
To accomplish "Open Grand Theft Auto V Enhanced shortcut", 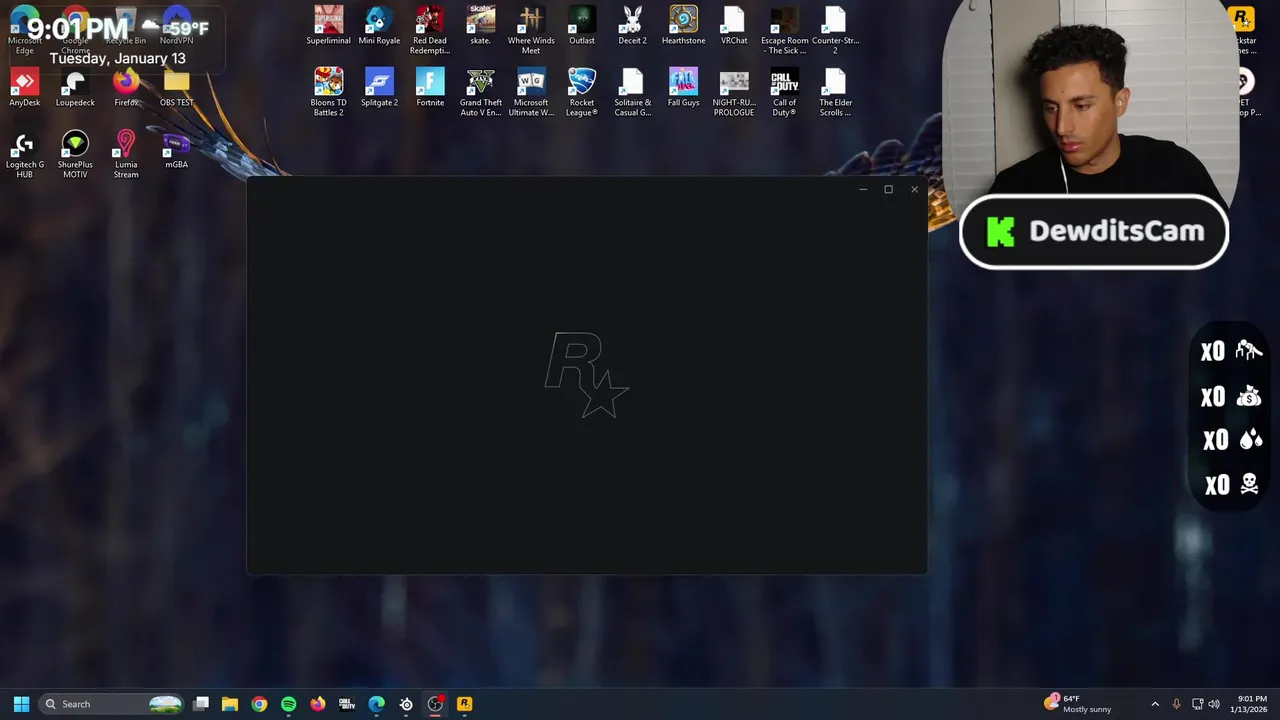I will click(x=481, y=92).
